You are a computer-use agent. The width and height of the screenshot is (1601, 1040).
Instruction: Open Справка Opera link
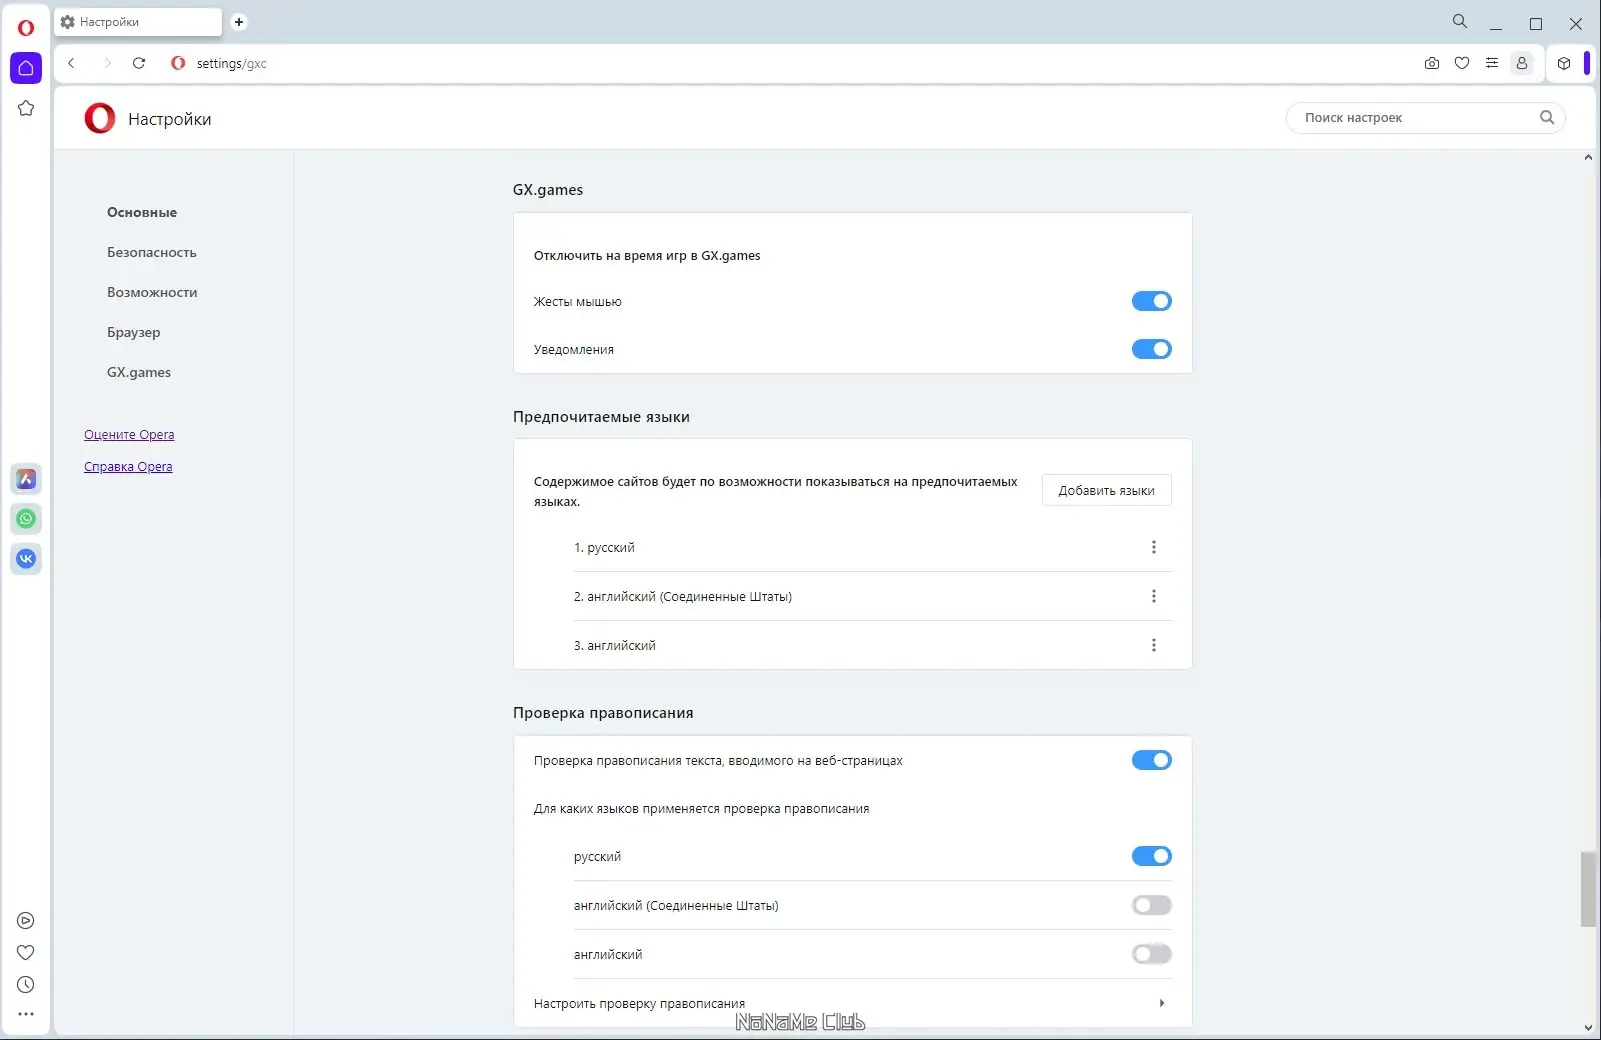pyautogui.click(x=128, y=467)
